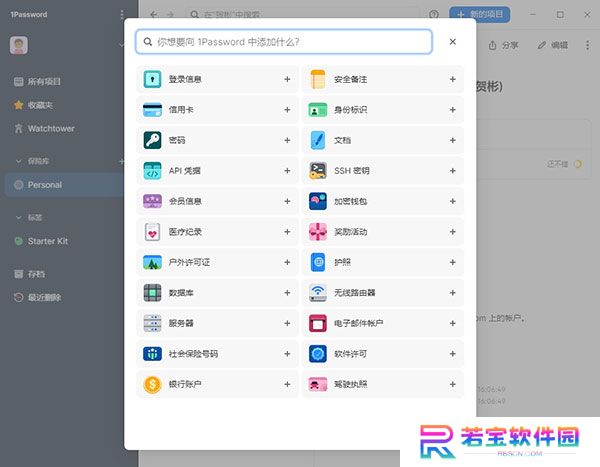Open 收藏夹 favorites in the sidebar

coord(33,105)
